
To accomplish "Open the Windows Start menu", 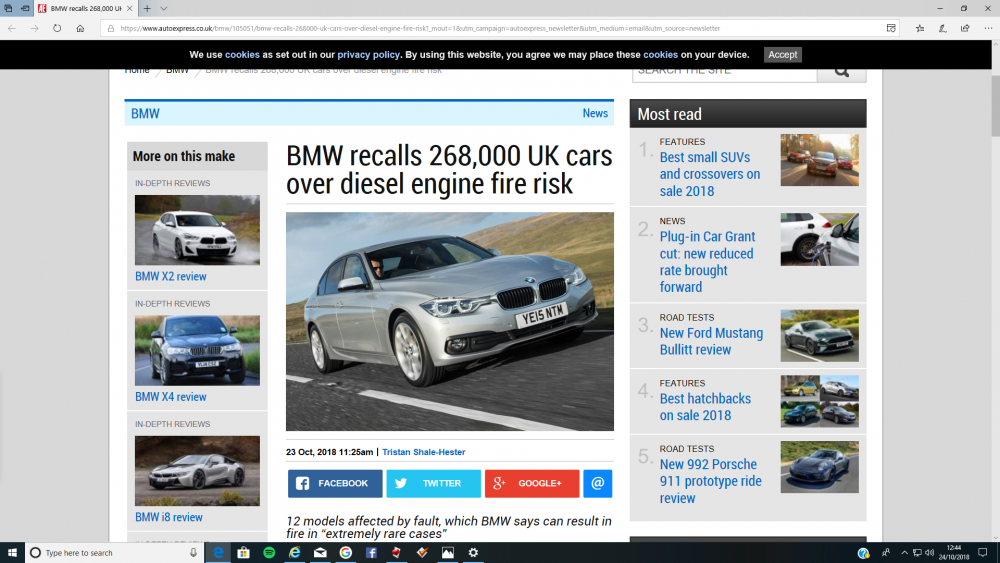I will pyautogui.click(x=12, y=553).
